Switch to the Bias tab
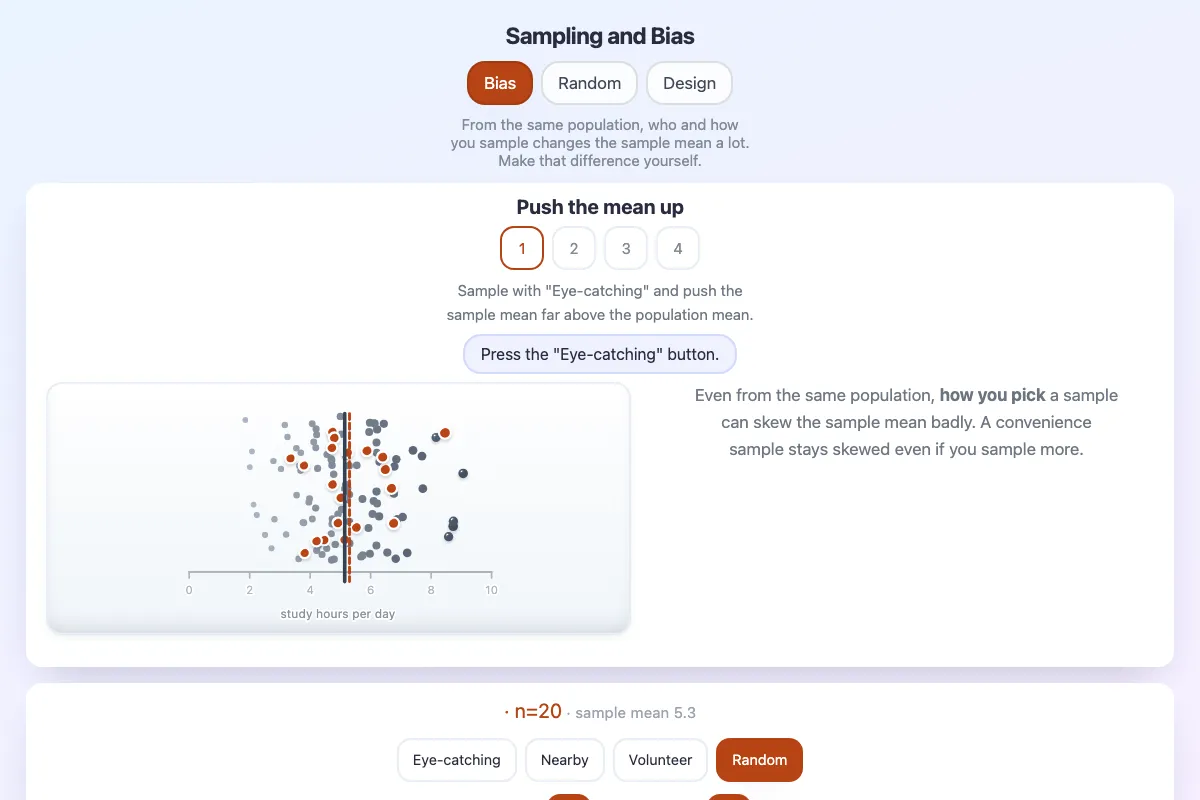Image resolution: width=1200 pixels, height=800 pixels. click(x=500, y=83)
